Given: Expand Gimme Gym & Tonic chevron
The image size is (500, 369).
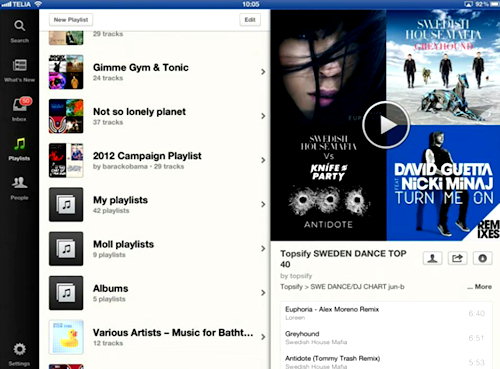Looking at the screenshot, I should pos(263,72).
